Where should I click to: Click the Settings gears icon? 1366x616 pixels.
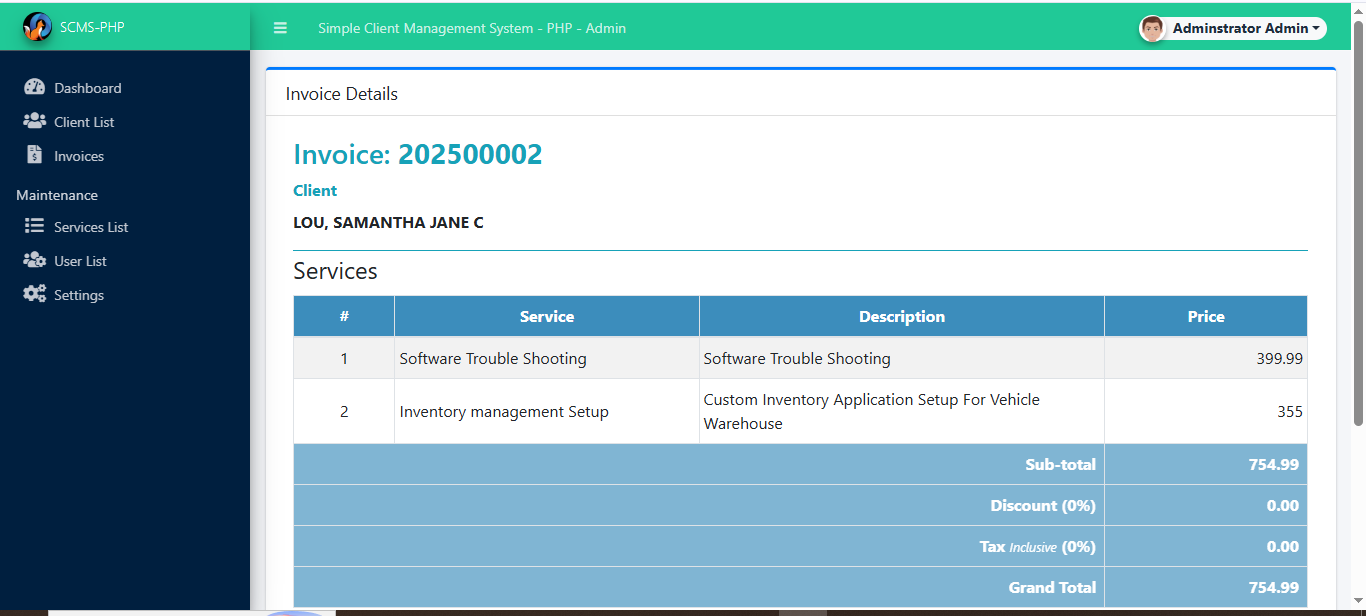(35, 294)
